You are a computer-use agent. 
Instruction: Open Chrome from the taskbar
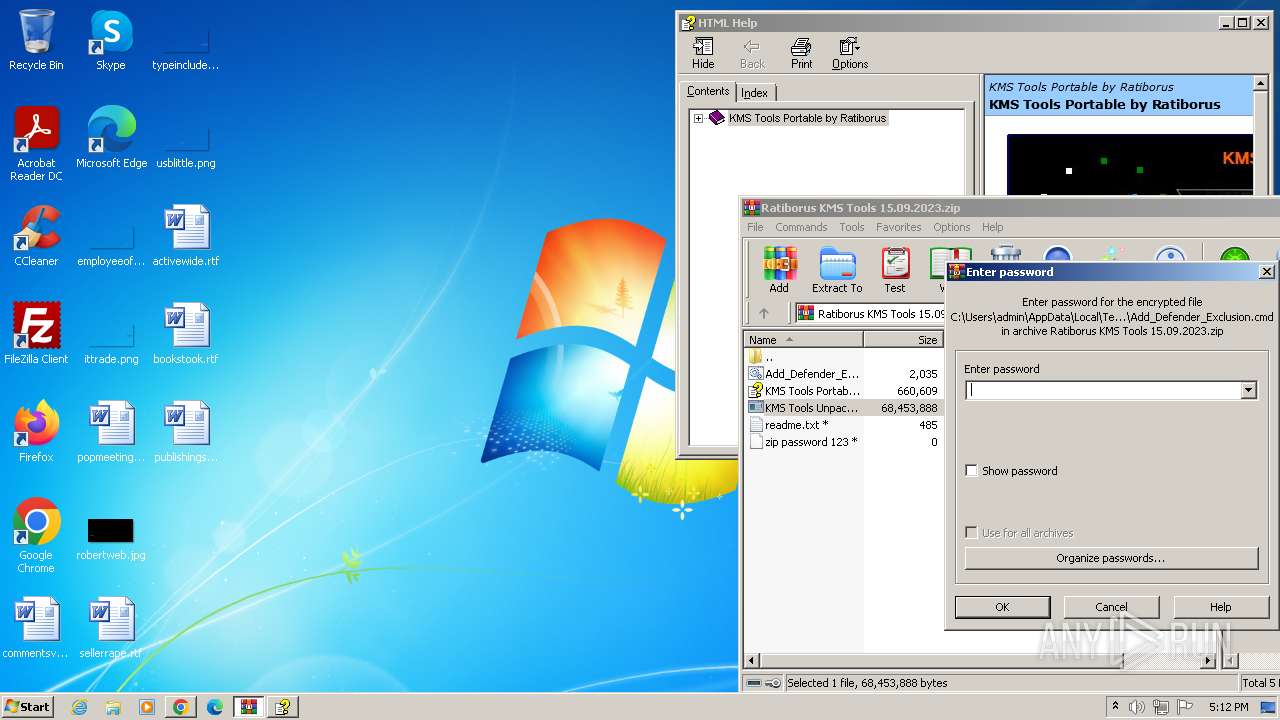(x=181, y=707)
